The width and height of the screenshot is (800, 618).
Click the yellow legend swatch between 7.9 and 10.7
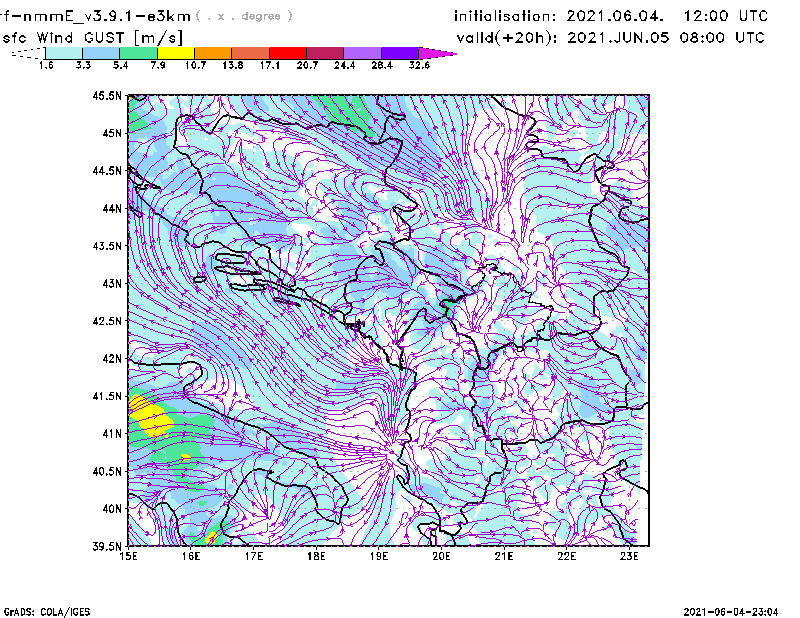tap(176, 53)
